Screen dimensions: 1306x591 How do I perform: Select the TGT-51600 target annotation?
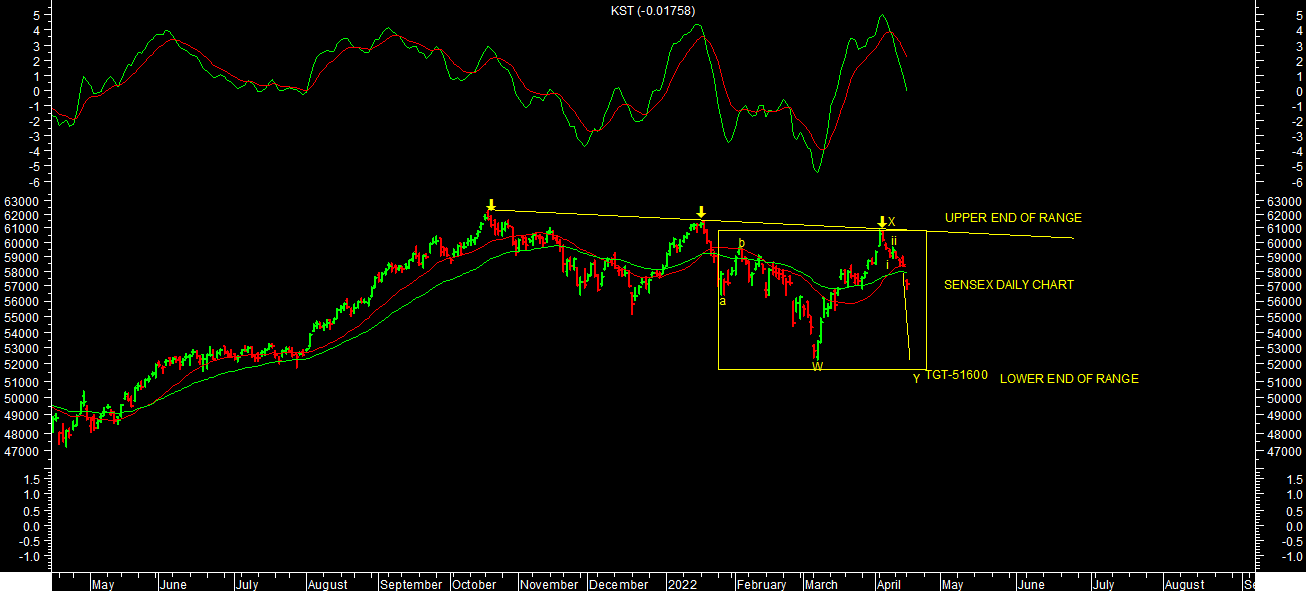[957, 376]
